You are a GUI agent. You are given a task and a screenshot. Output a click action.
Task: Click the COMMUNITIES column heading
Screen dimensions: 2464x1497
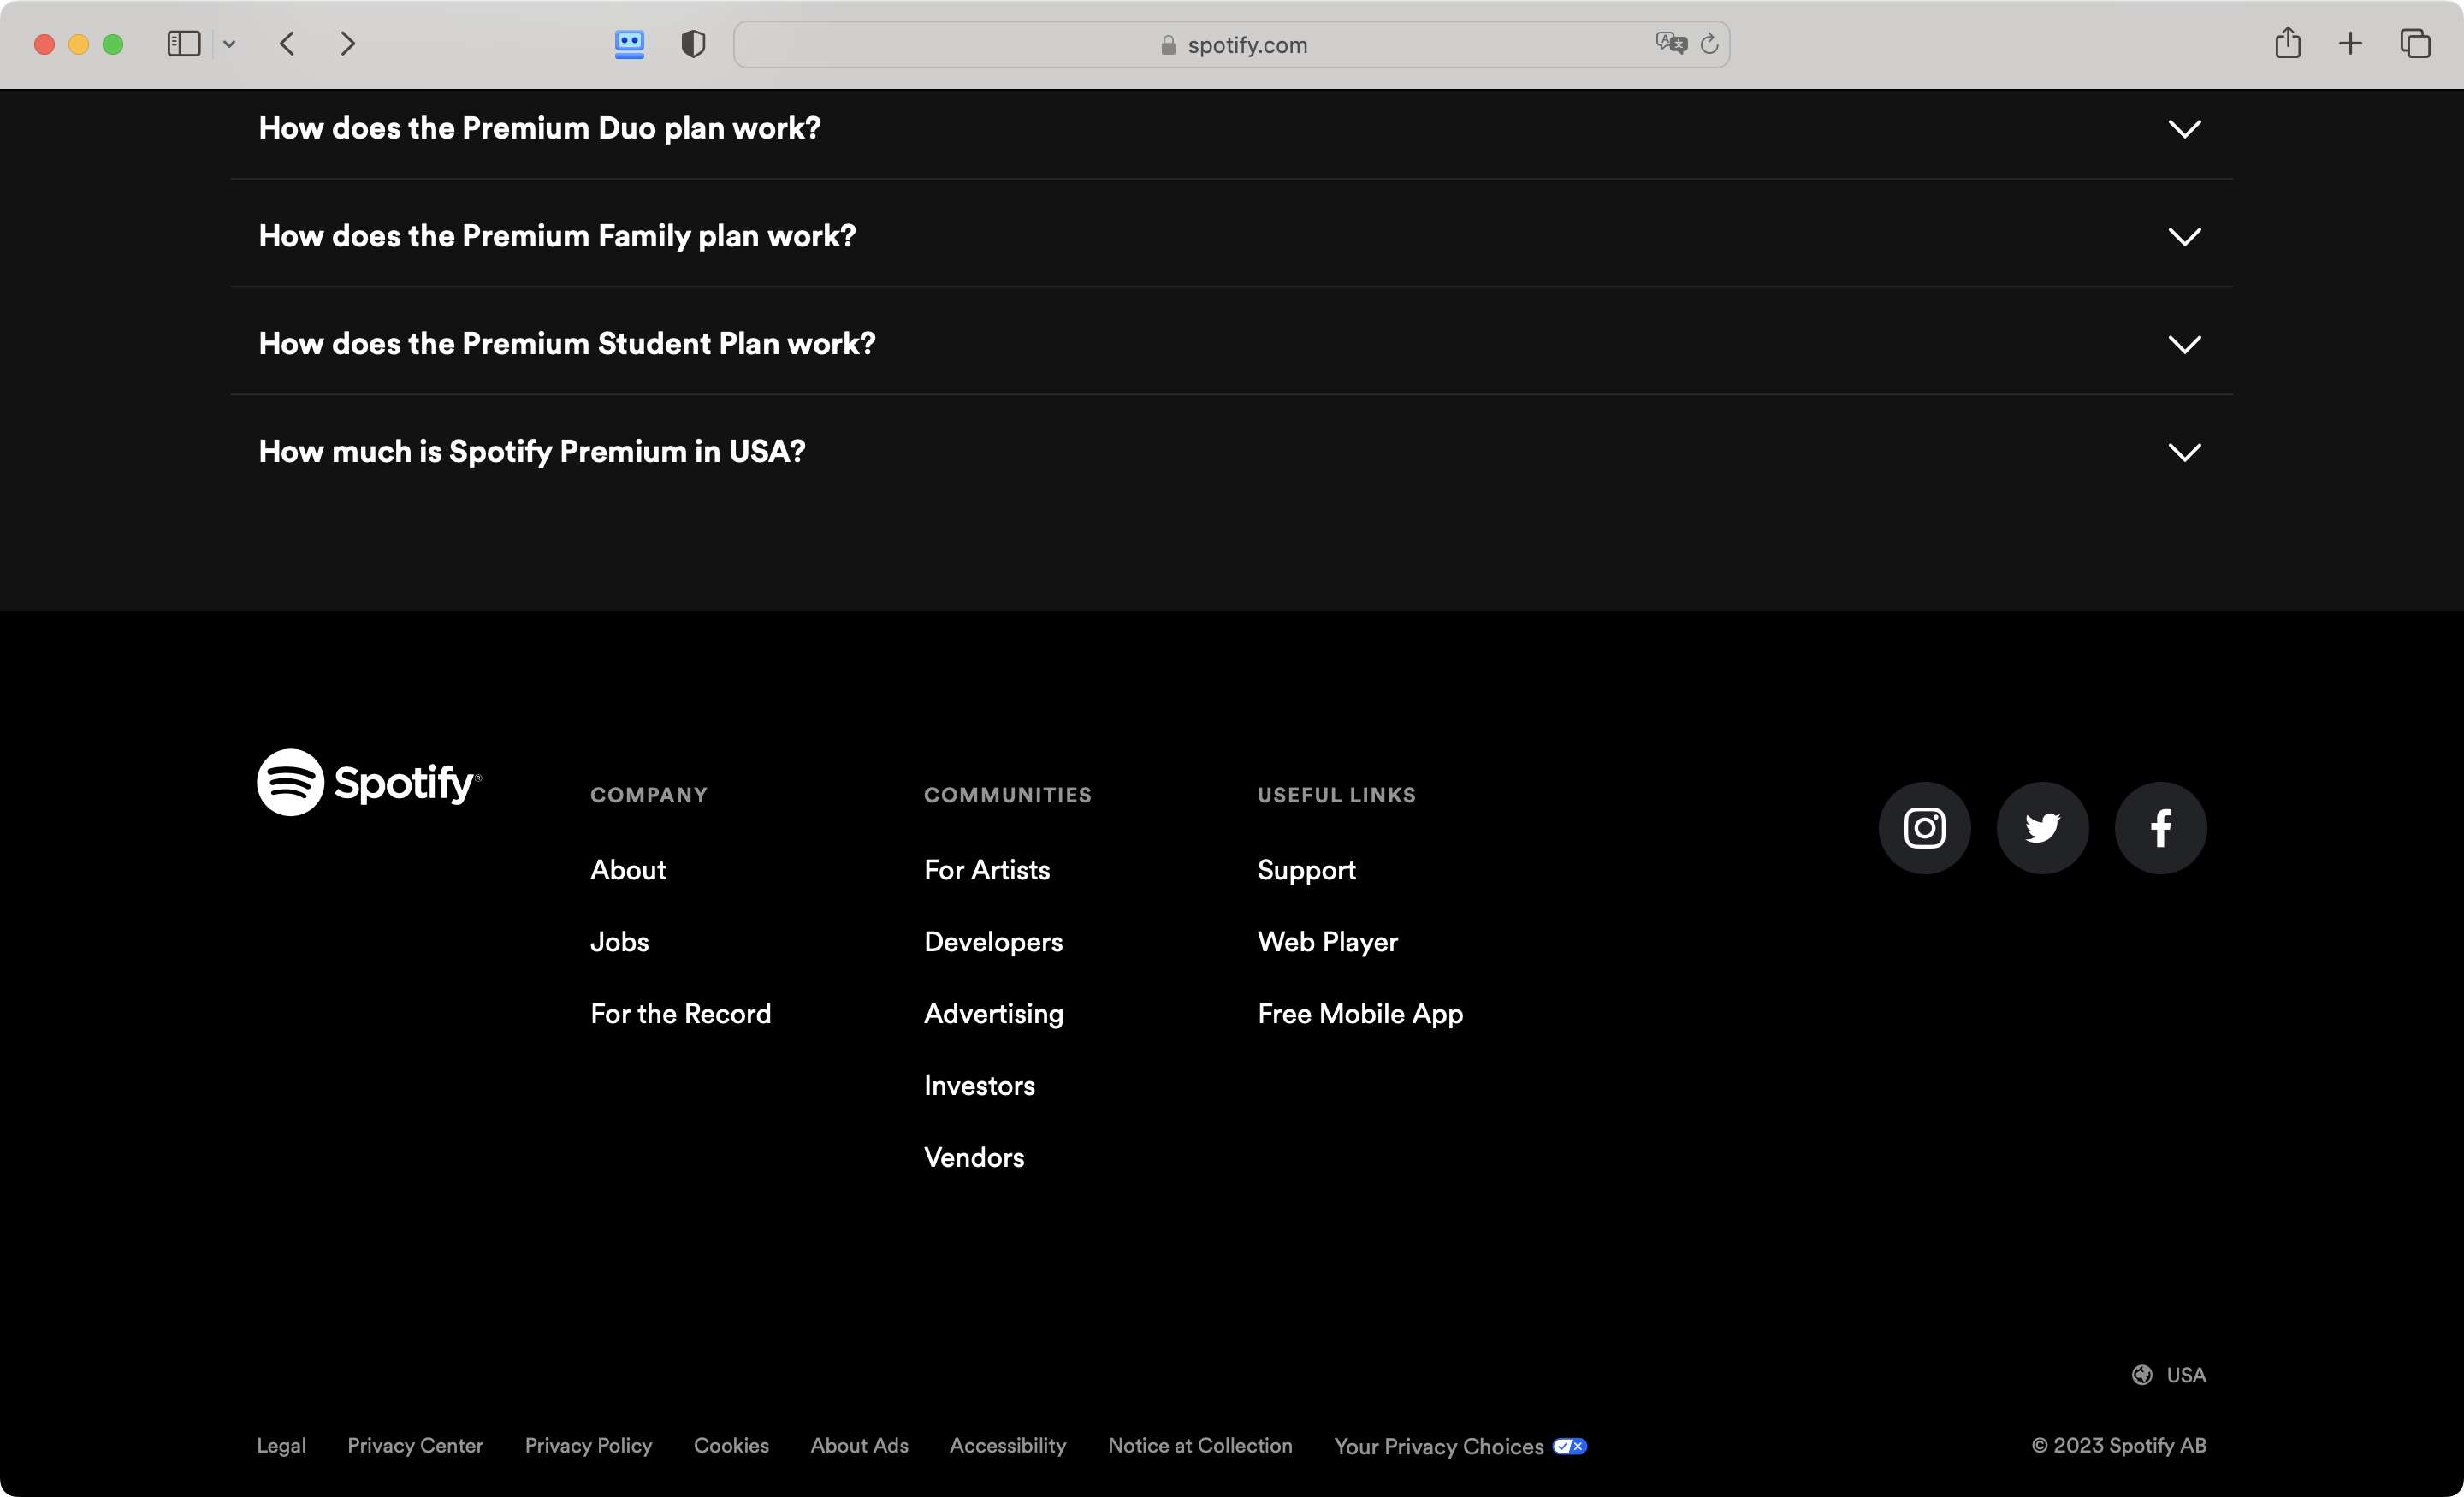tap(1007, 795)
